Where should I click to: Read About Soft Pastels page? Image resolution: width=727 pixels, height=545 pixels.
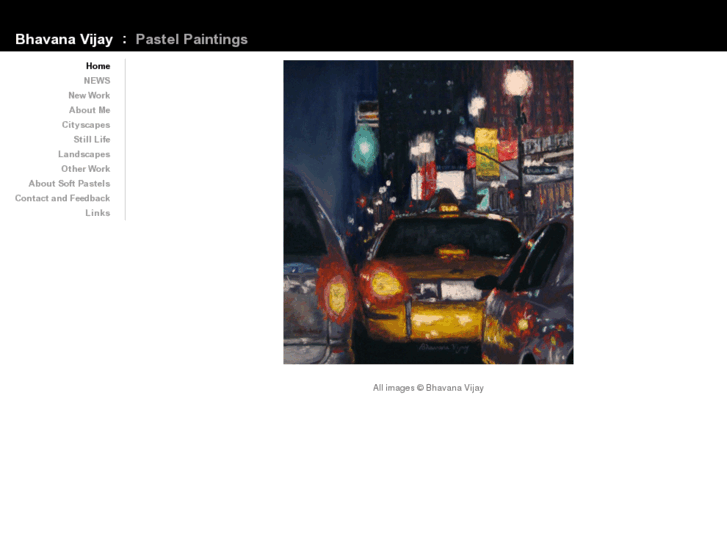point(69,183)
